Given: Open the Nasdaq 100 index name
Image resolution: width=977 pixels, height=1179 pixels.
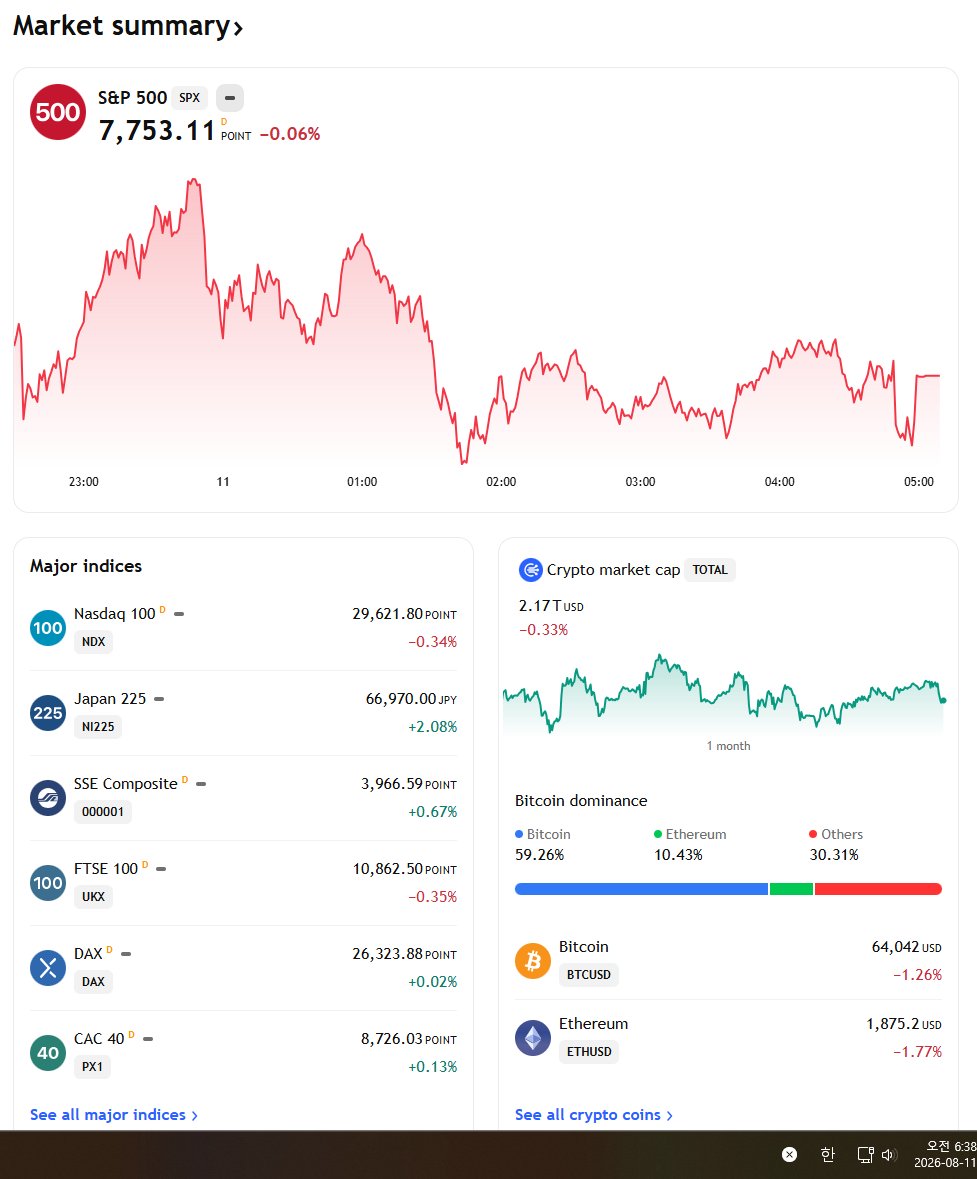Looking at the screenshot, I should pyautogui.click(x=114, y=614).
